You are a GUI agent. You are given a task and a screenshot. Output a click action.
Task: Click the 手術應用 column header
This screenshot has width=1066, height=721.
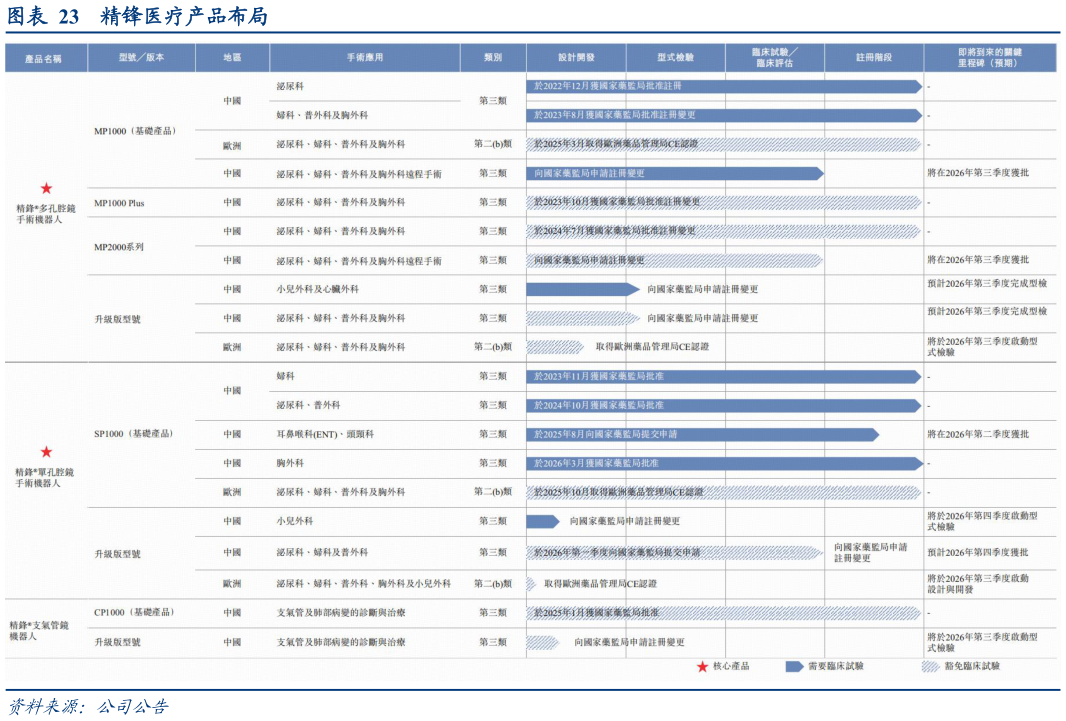pyautogui.click(x=365, y=58)
